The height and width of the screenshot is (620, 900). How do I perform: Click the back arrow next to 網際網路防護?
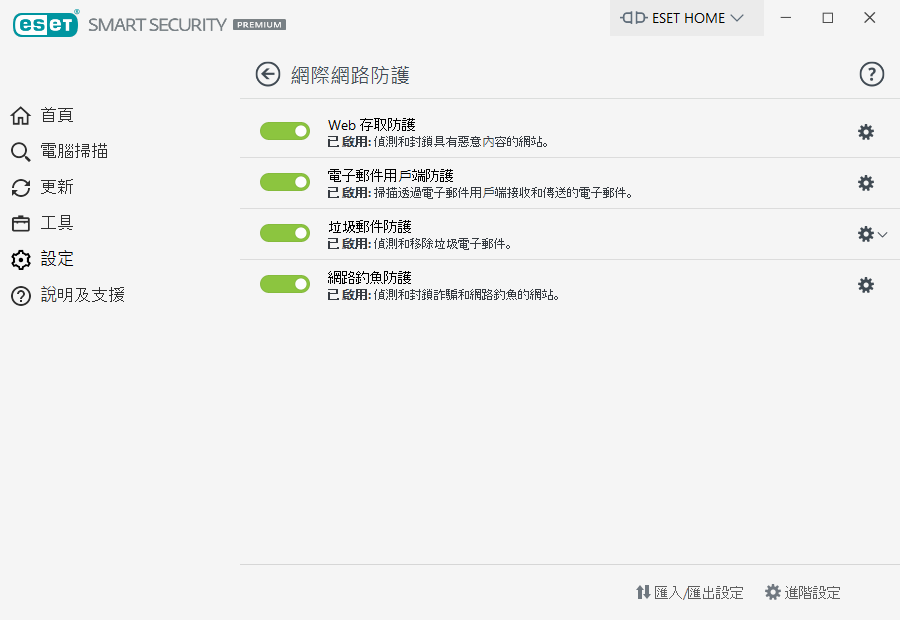point(267,74)
